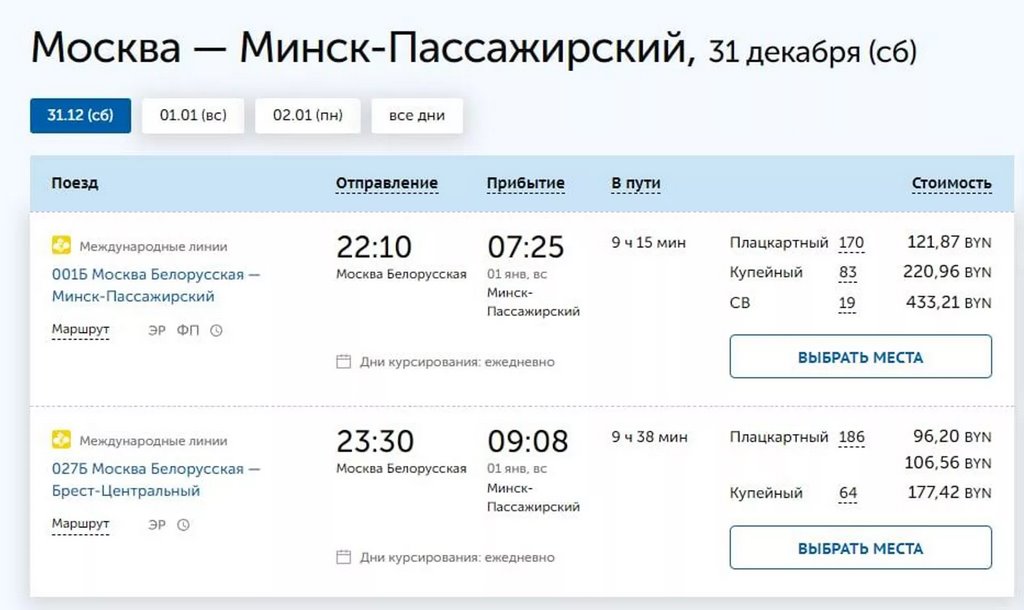The width and height of the screenshot is (1024, 610).
Task: Open the clock schedule icon for train 001Б
Action: click(217, 330)
